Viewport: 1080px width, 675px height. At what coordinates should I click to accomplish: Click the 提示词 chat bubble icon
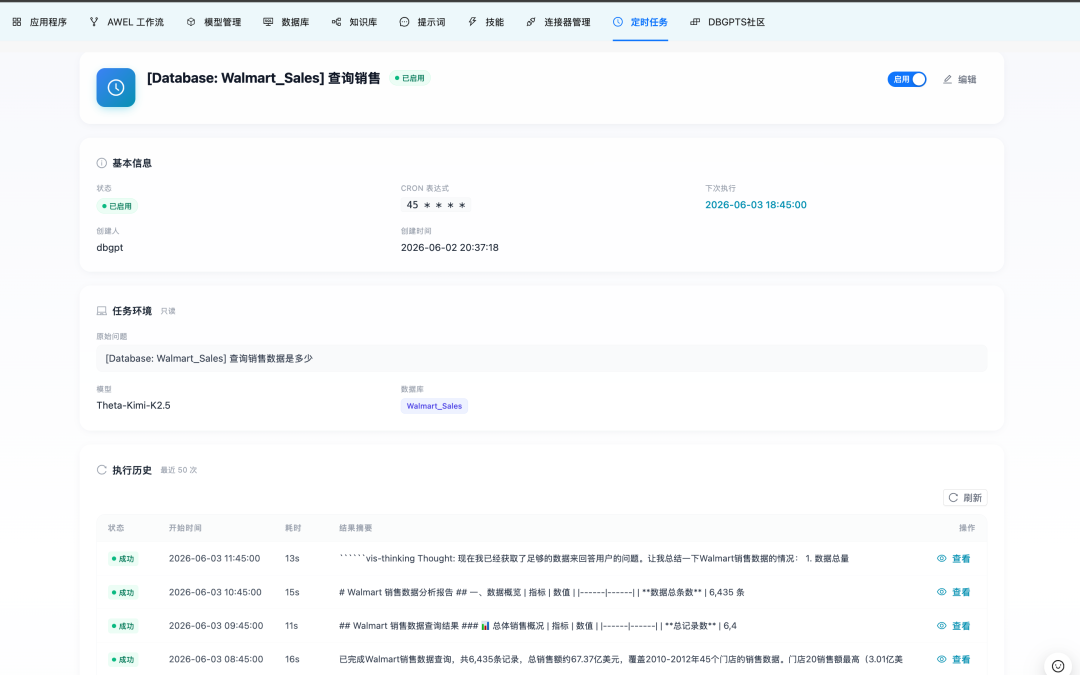coord(404,22)
